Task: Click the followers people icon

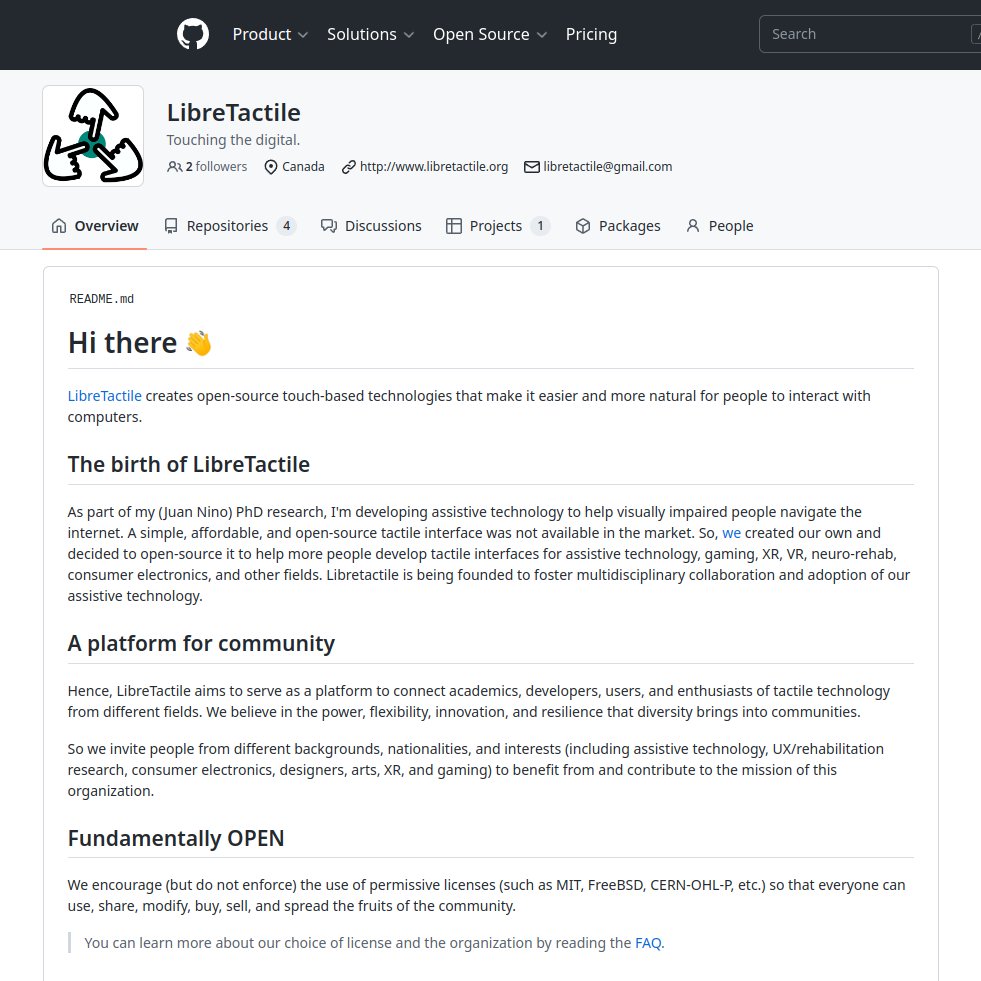Action: click(x=175, y=167)
